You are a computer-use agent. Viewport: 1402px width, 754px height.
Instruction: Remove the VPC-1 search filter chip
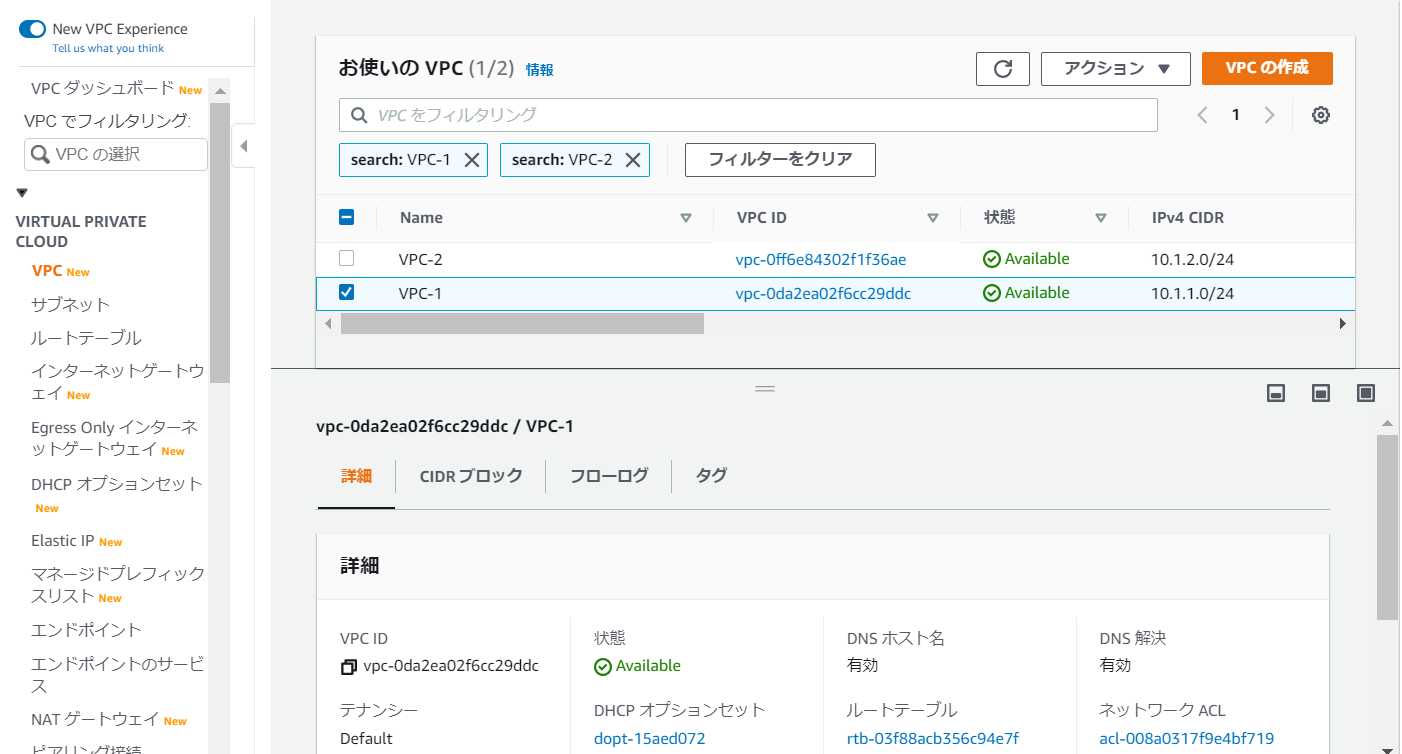(x=472, y=160)
